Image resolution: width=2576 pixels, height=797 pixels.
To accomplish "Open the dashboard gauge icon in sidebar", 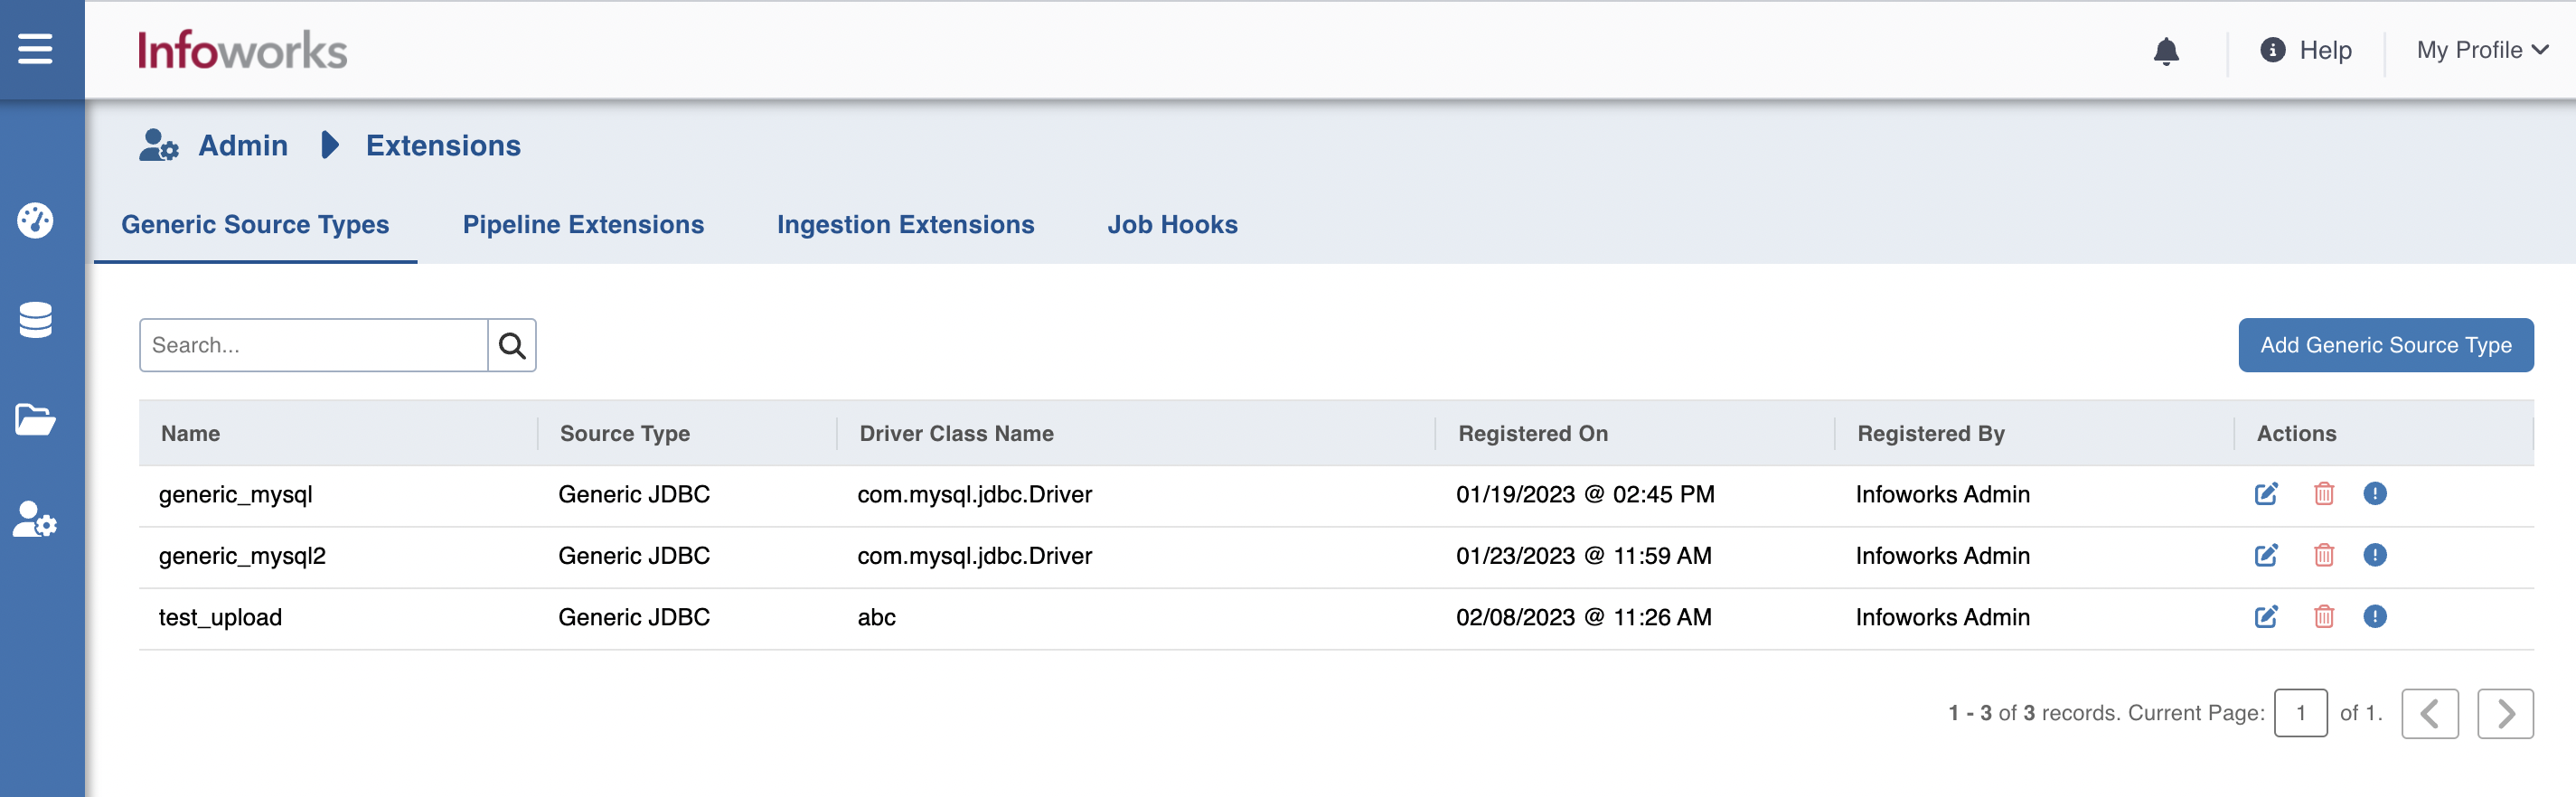I will tap(35, 220).
